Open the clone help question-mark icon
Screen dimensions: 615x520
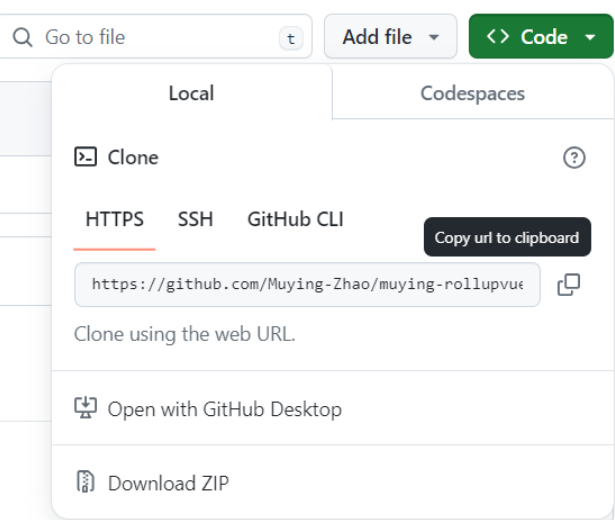tap(574, 157)
